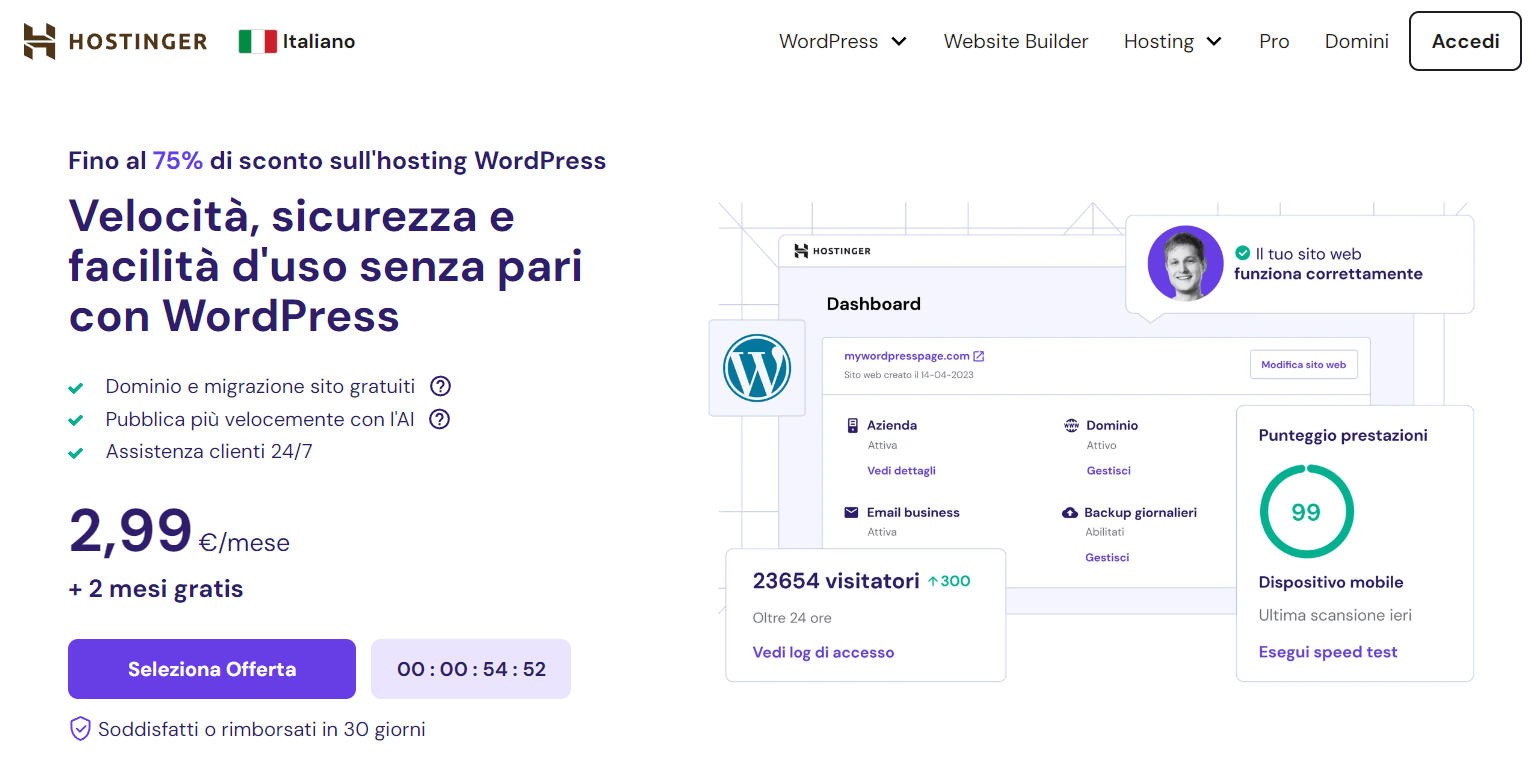Click 'Soddisfatti o rimborsati in 30 giorni' text
Image resolution: width=1534 pixels, height=769 pixels.
tap(262, 729)
